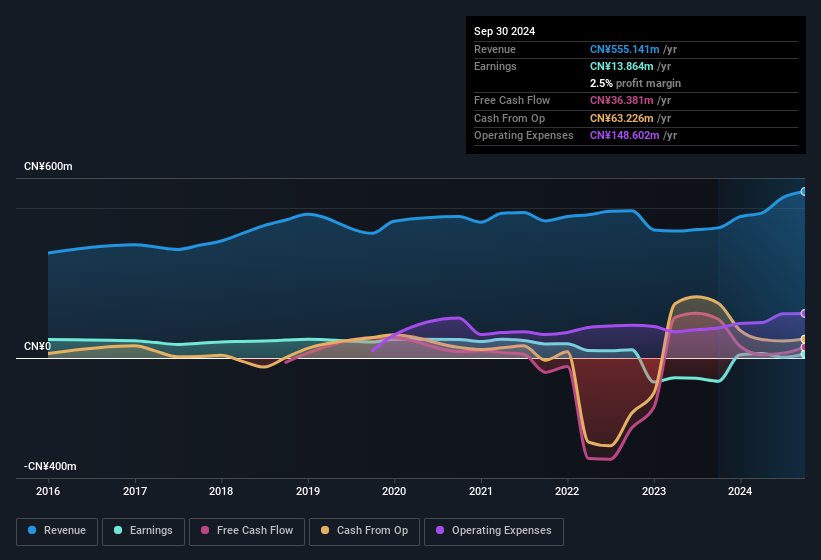Click the Cash From Op label in tooltip
This screenshot has width=821, height=560.
tap(509, 118)
